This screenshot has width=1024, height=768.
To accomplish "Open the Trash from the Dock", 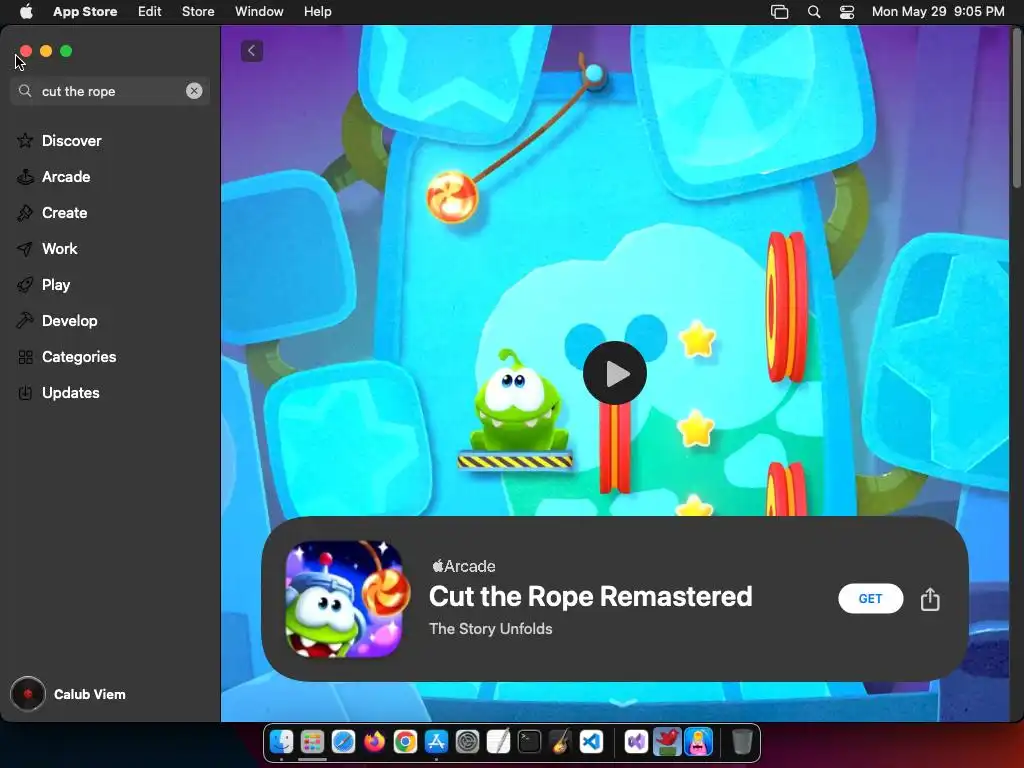I will pos(742,742).
